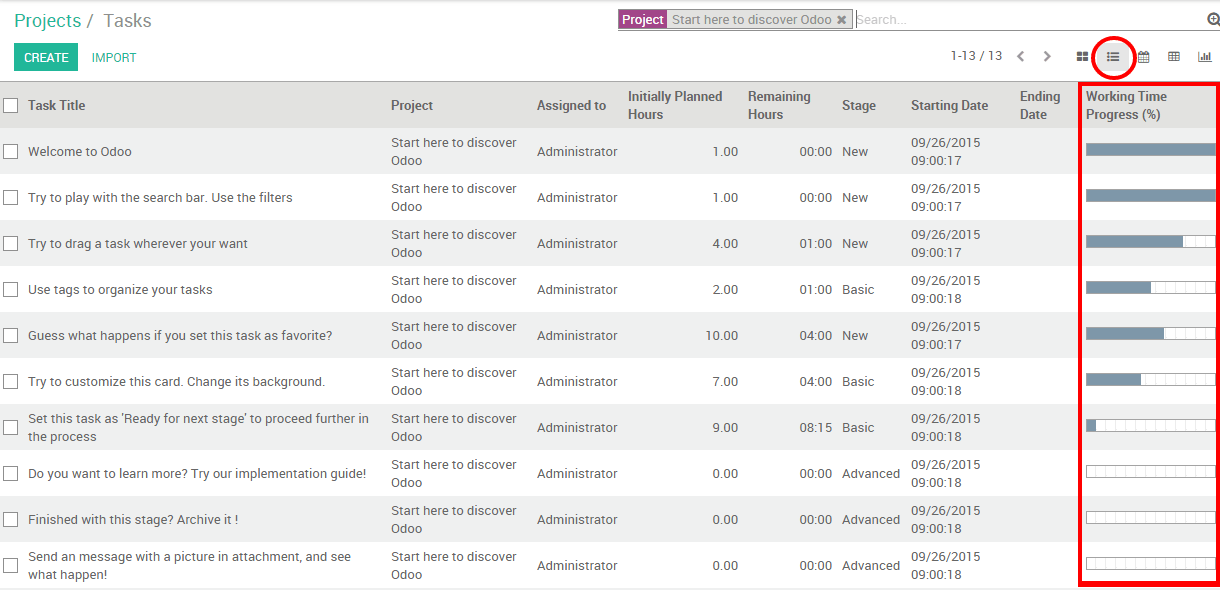1220x590 pixels.
Task: Go to the next page of tasks
Action: 1046,56
